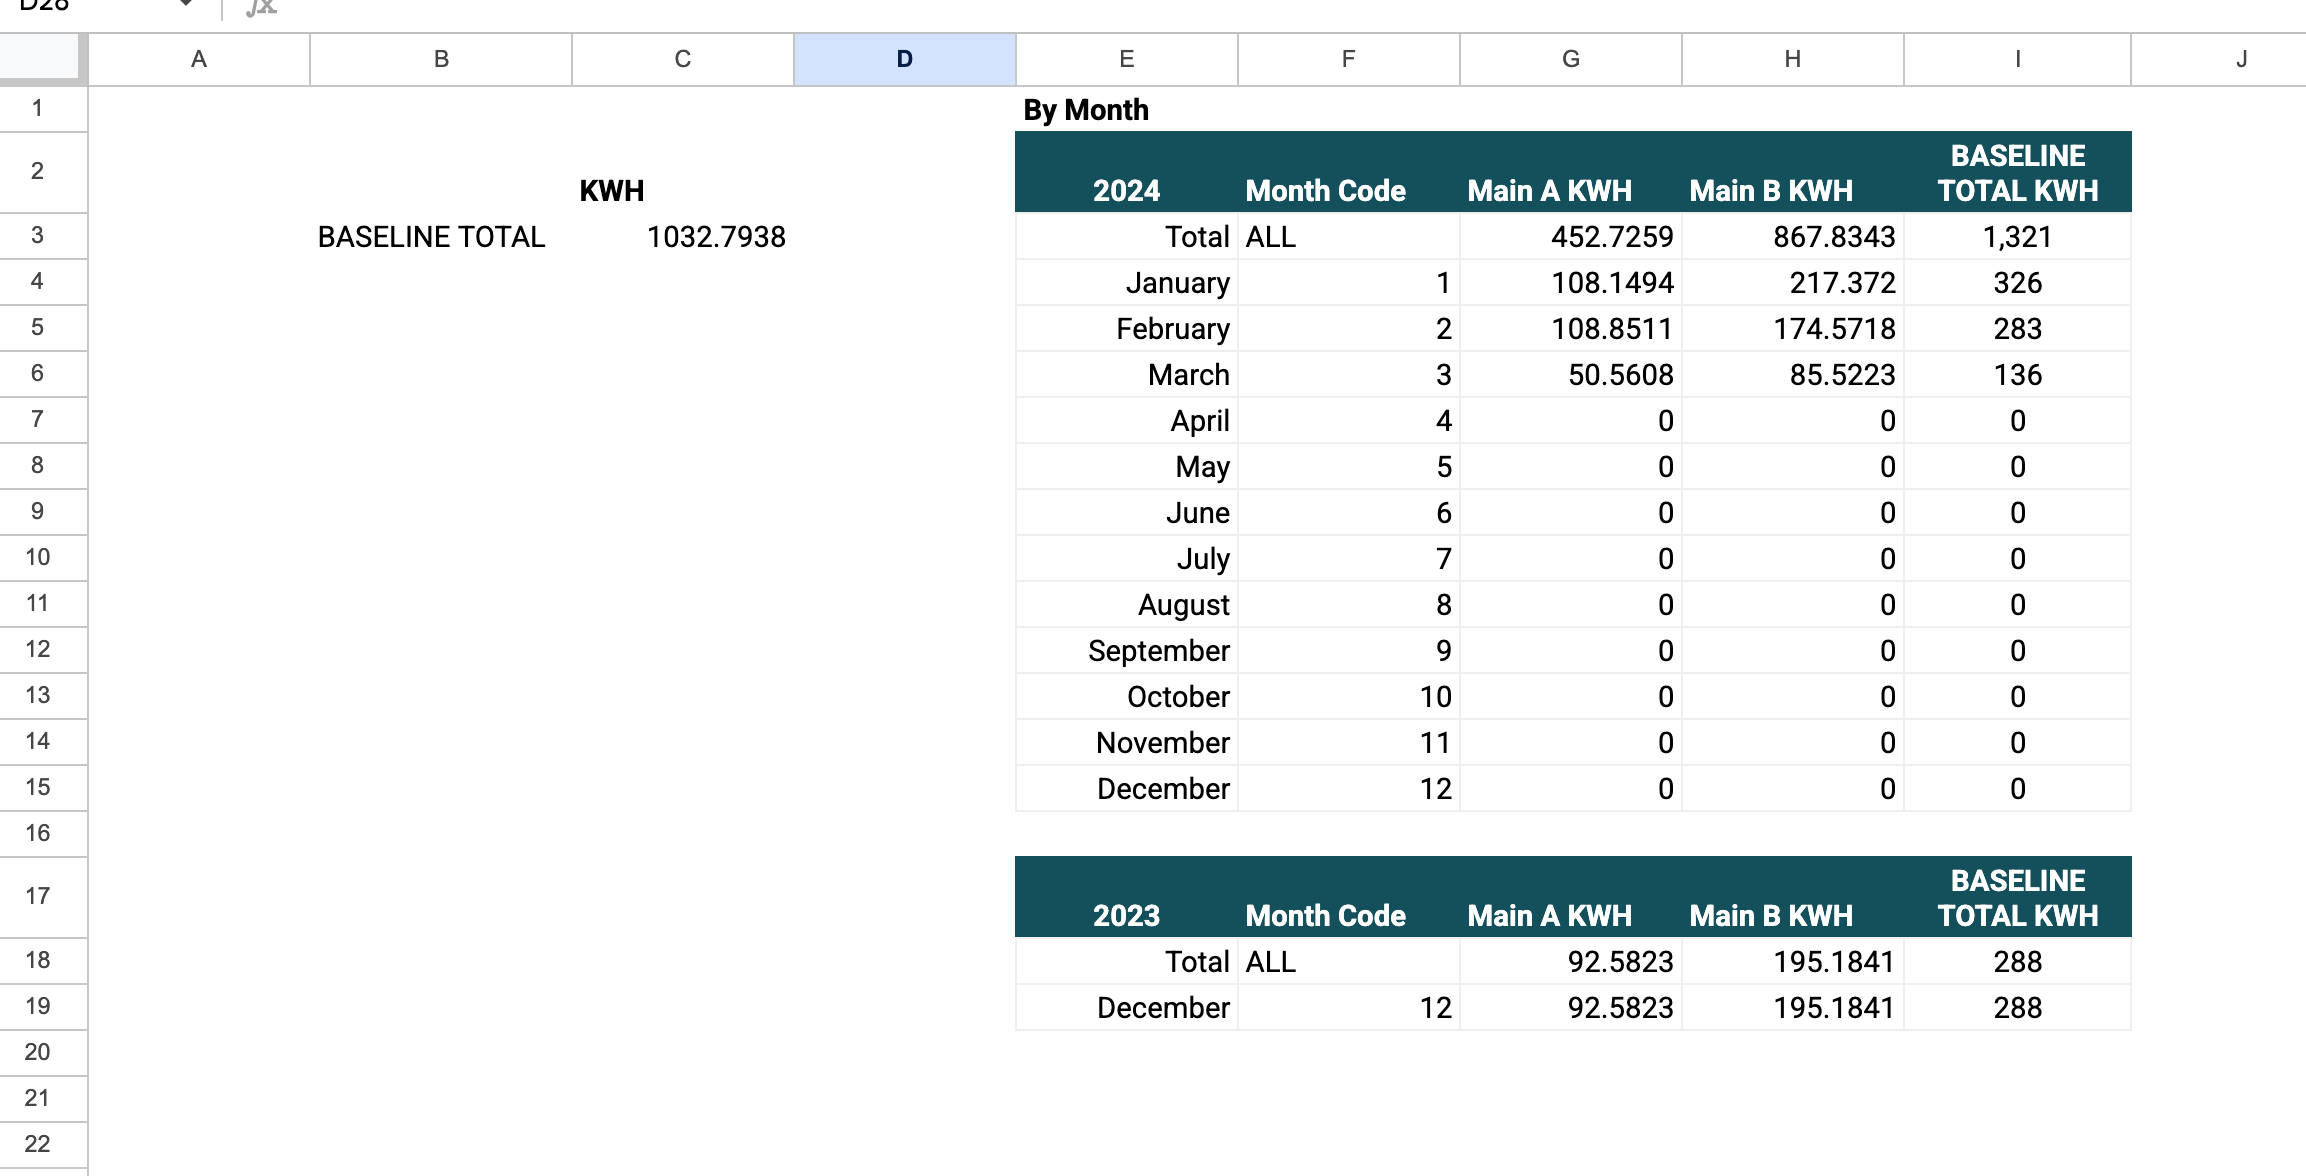
Task: Select February Main B value 174.5718
Action: pos(1833,329)
